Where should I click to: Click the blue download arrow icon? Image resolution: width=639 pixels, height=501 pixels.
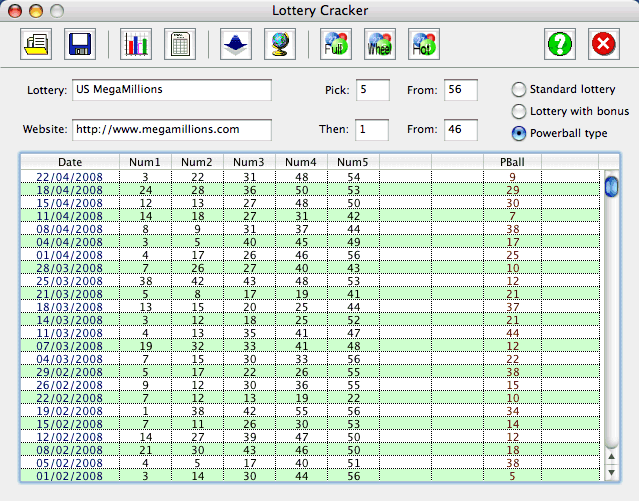point(236,44)
